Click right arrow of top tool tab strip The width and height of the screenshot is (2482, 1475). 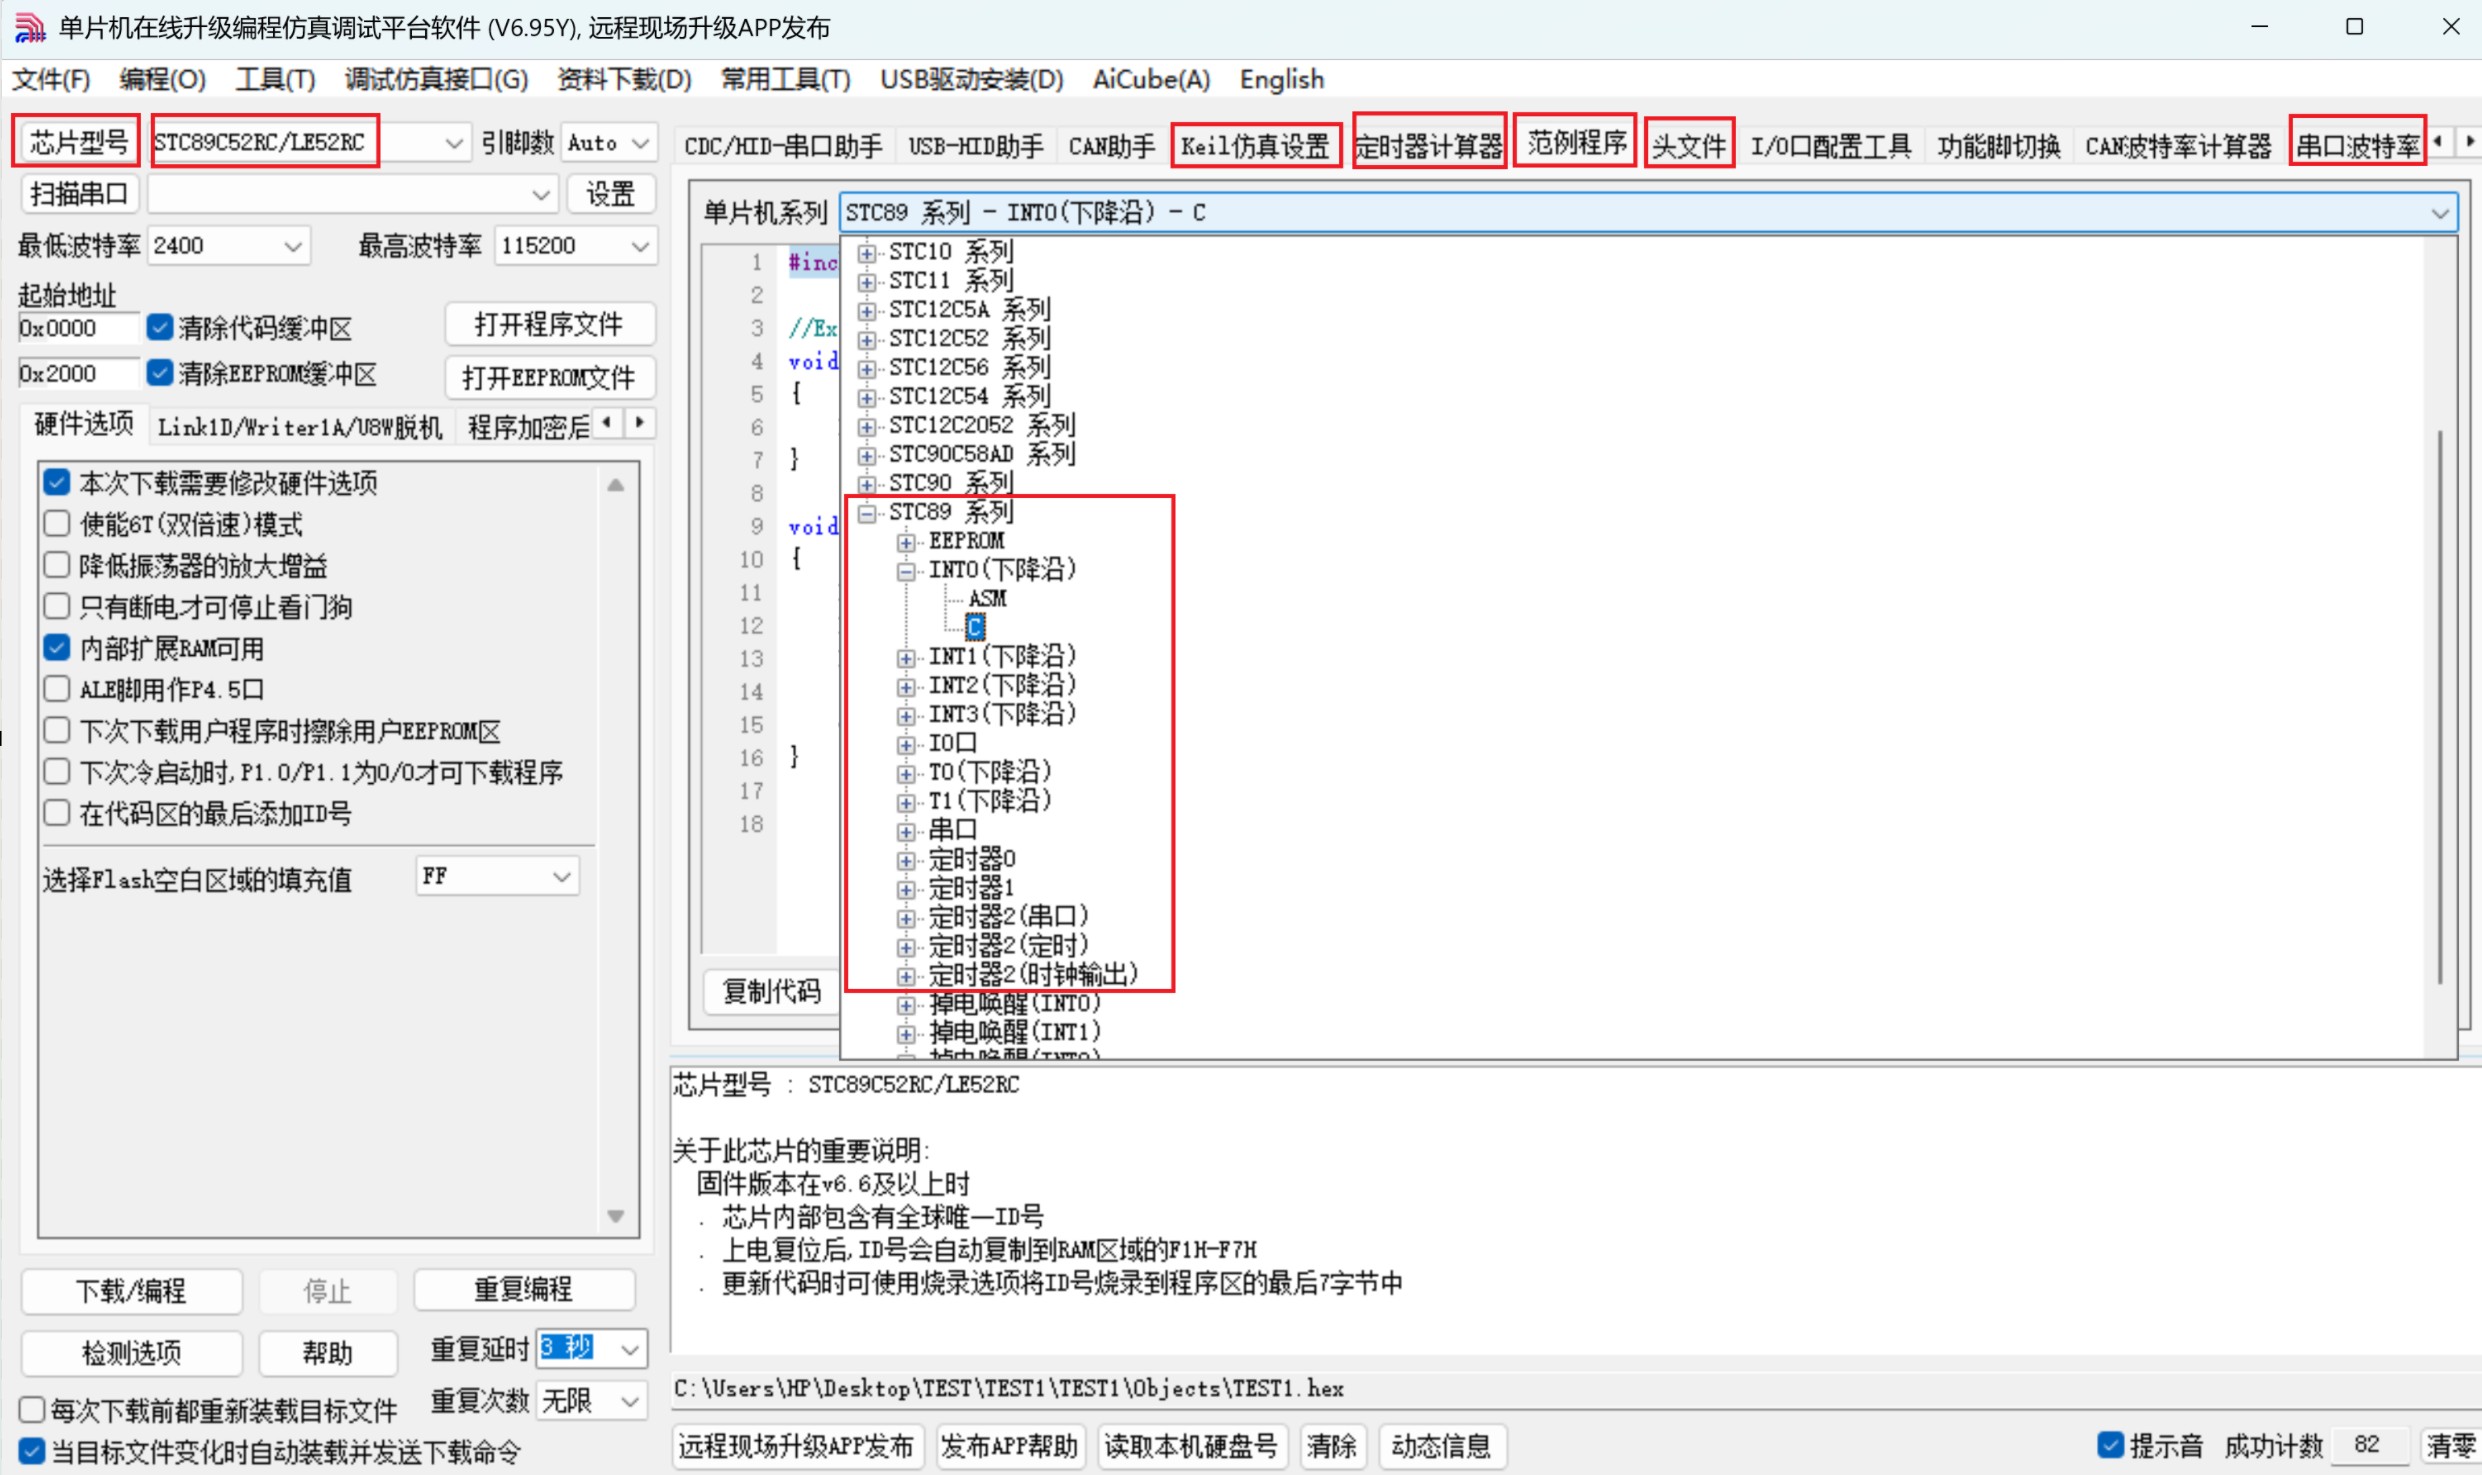coord(2469,142)
